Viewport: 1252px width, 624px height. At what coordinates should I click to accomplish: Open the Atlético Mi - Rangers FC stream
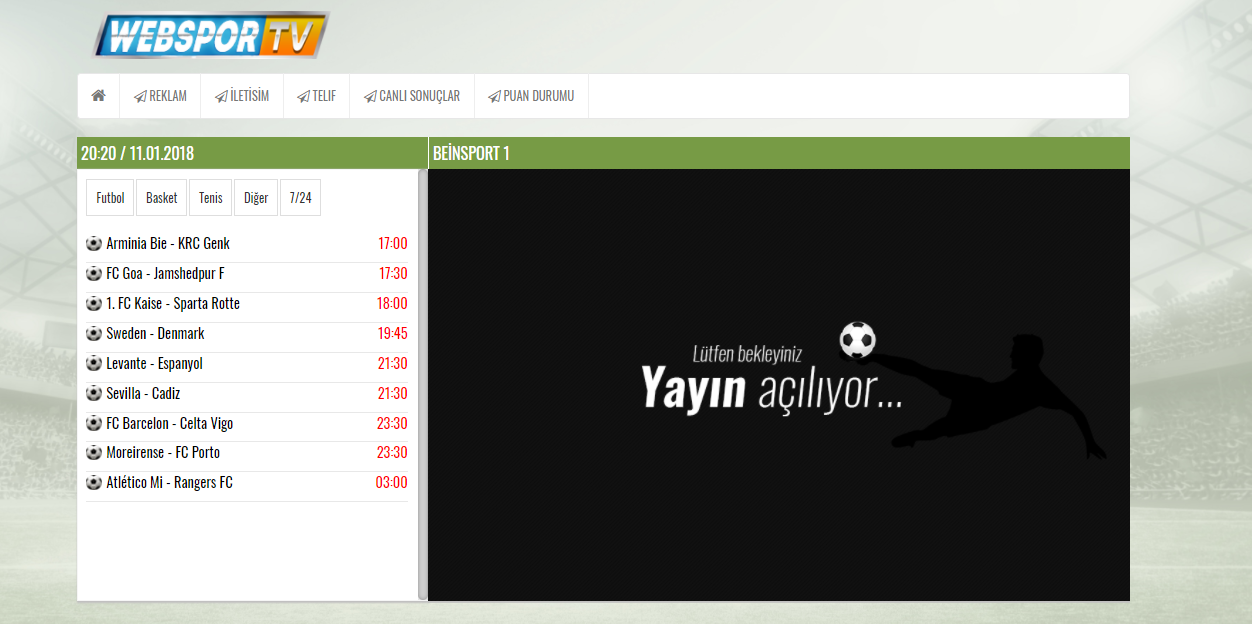click(169, 482)
